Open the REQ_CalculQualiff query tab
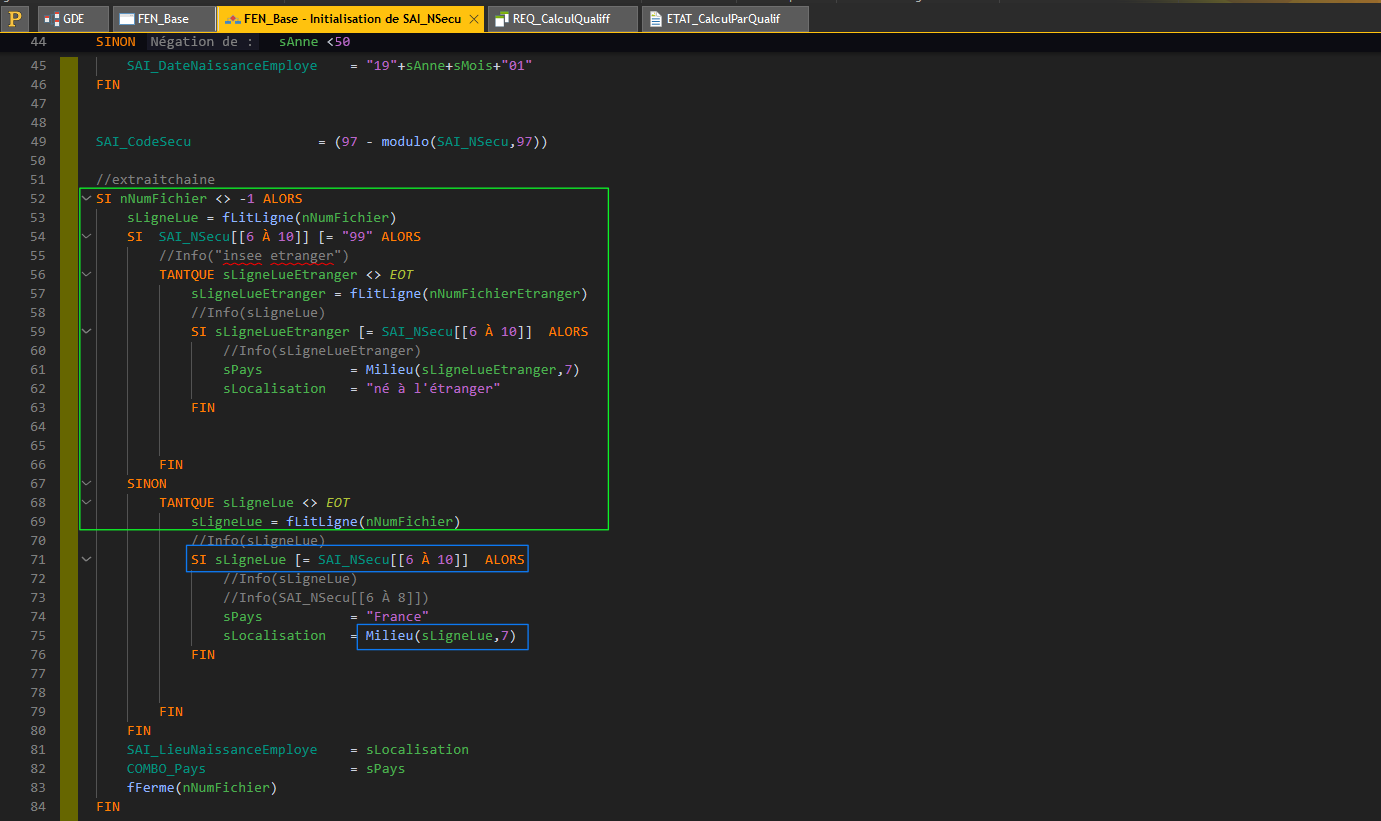 click(564, 19)
